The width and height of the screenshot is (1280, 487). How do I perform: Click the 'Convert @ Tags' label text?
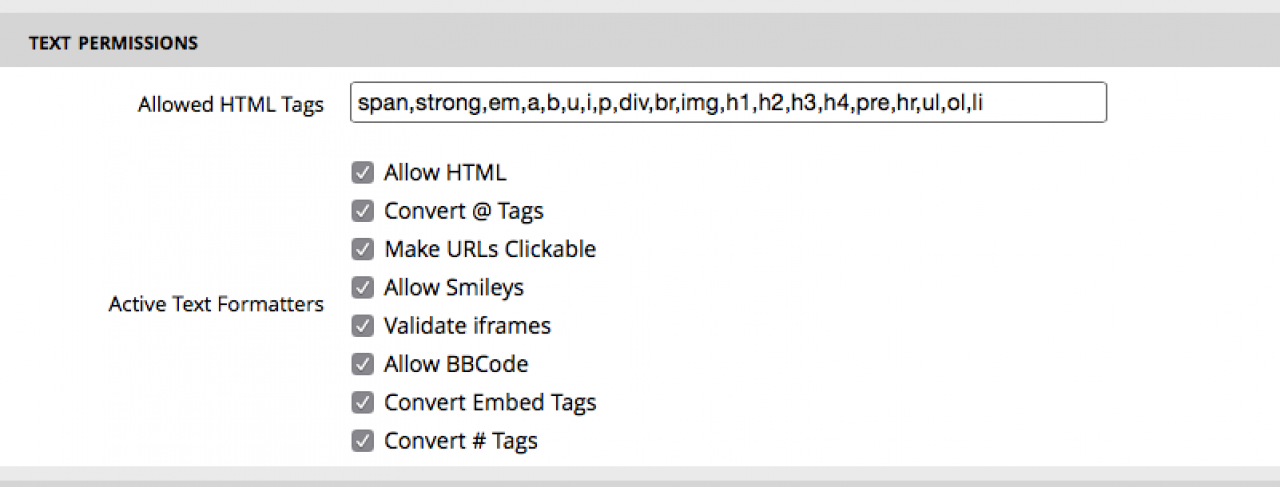point(463,211)
